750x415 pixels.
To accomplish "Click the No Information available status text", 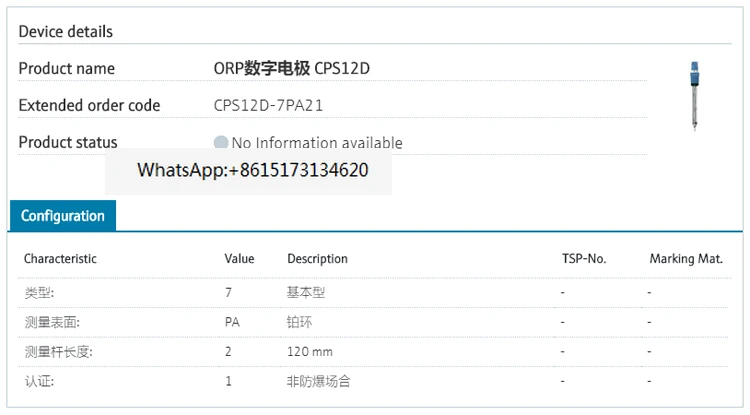I will point(317,143).
